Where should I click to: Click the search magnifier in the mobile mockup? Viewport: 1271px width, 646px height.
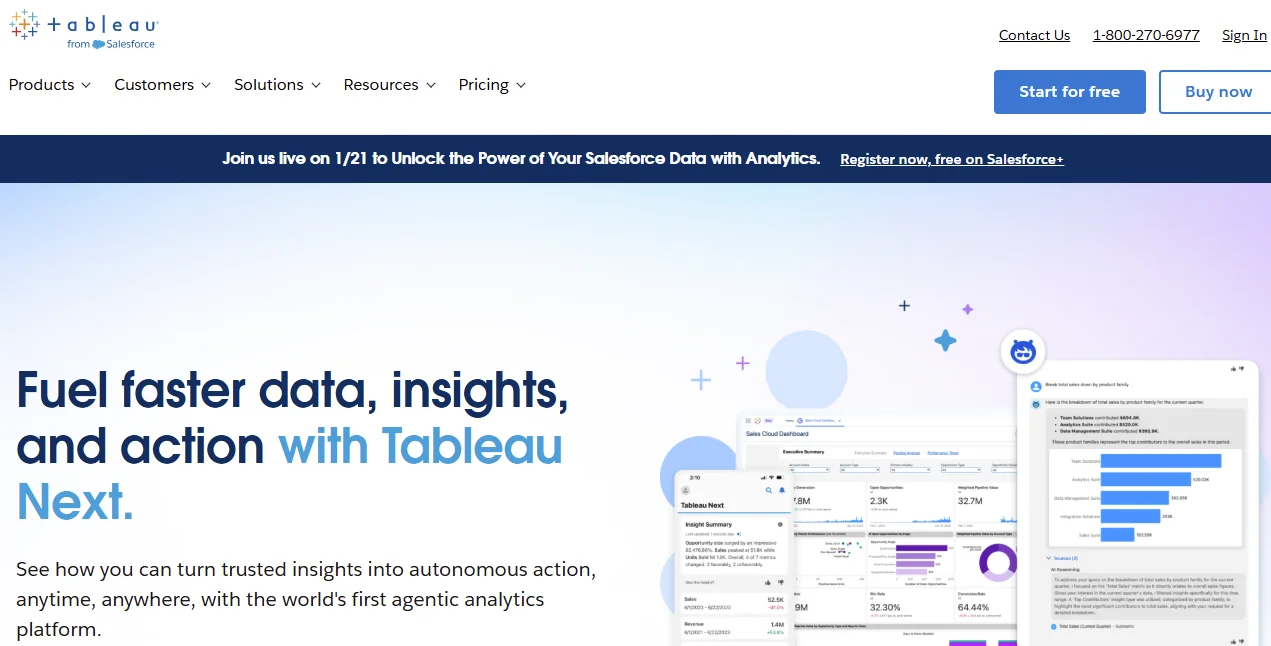click(769, 490)
